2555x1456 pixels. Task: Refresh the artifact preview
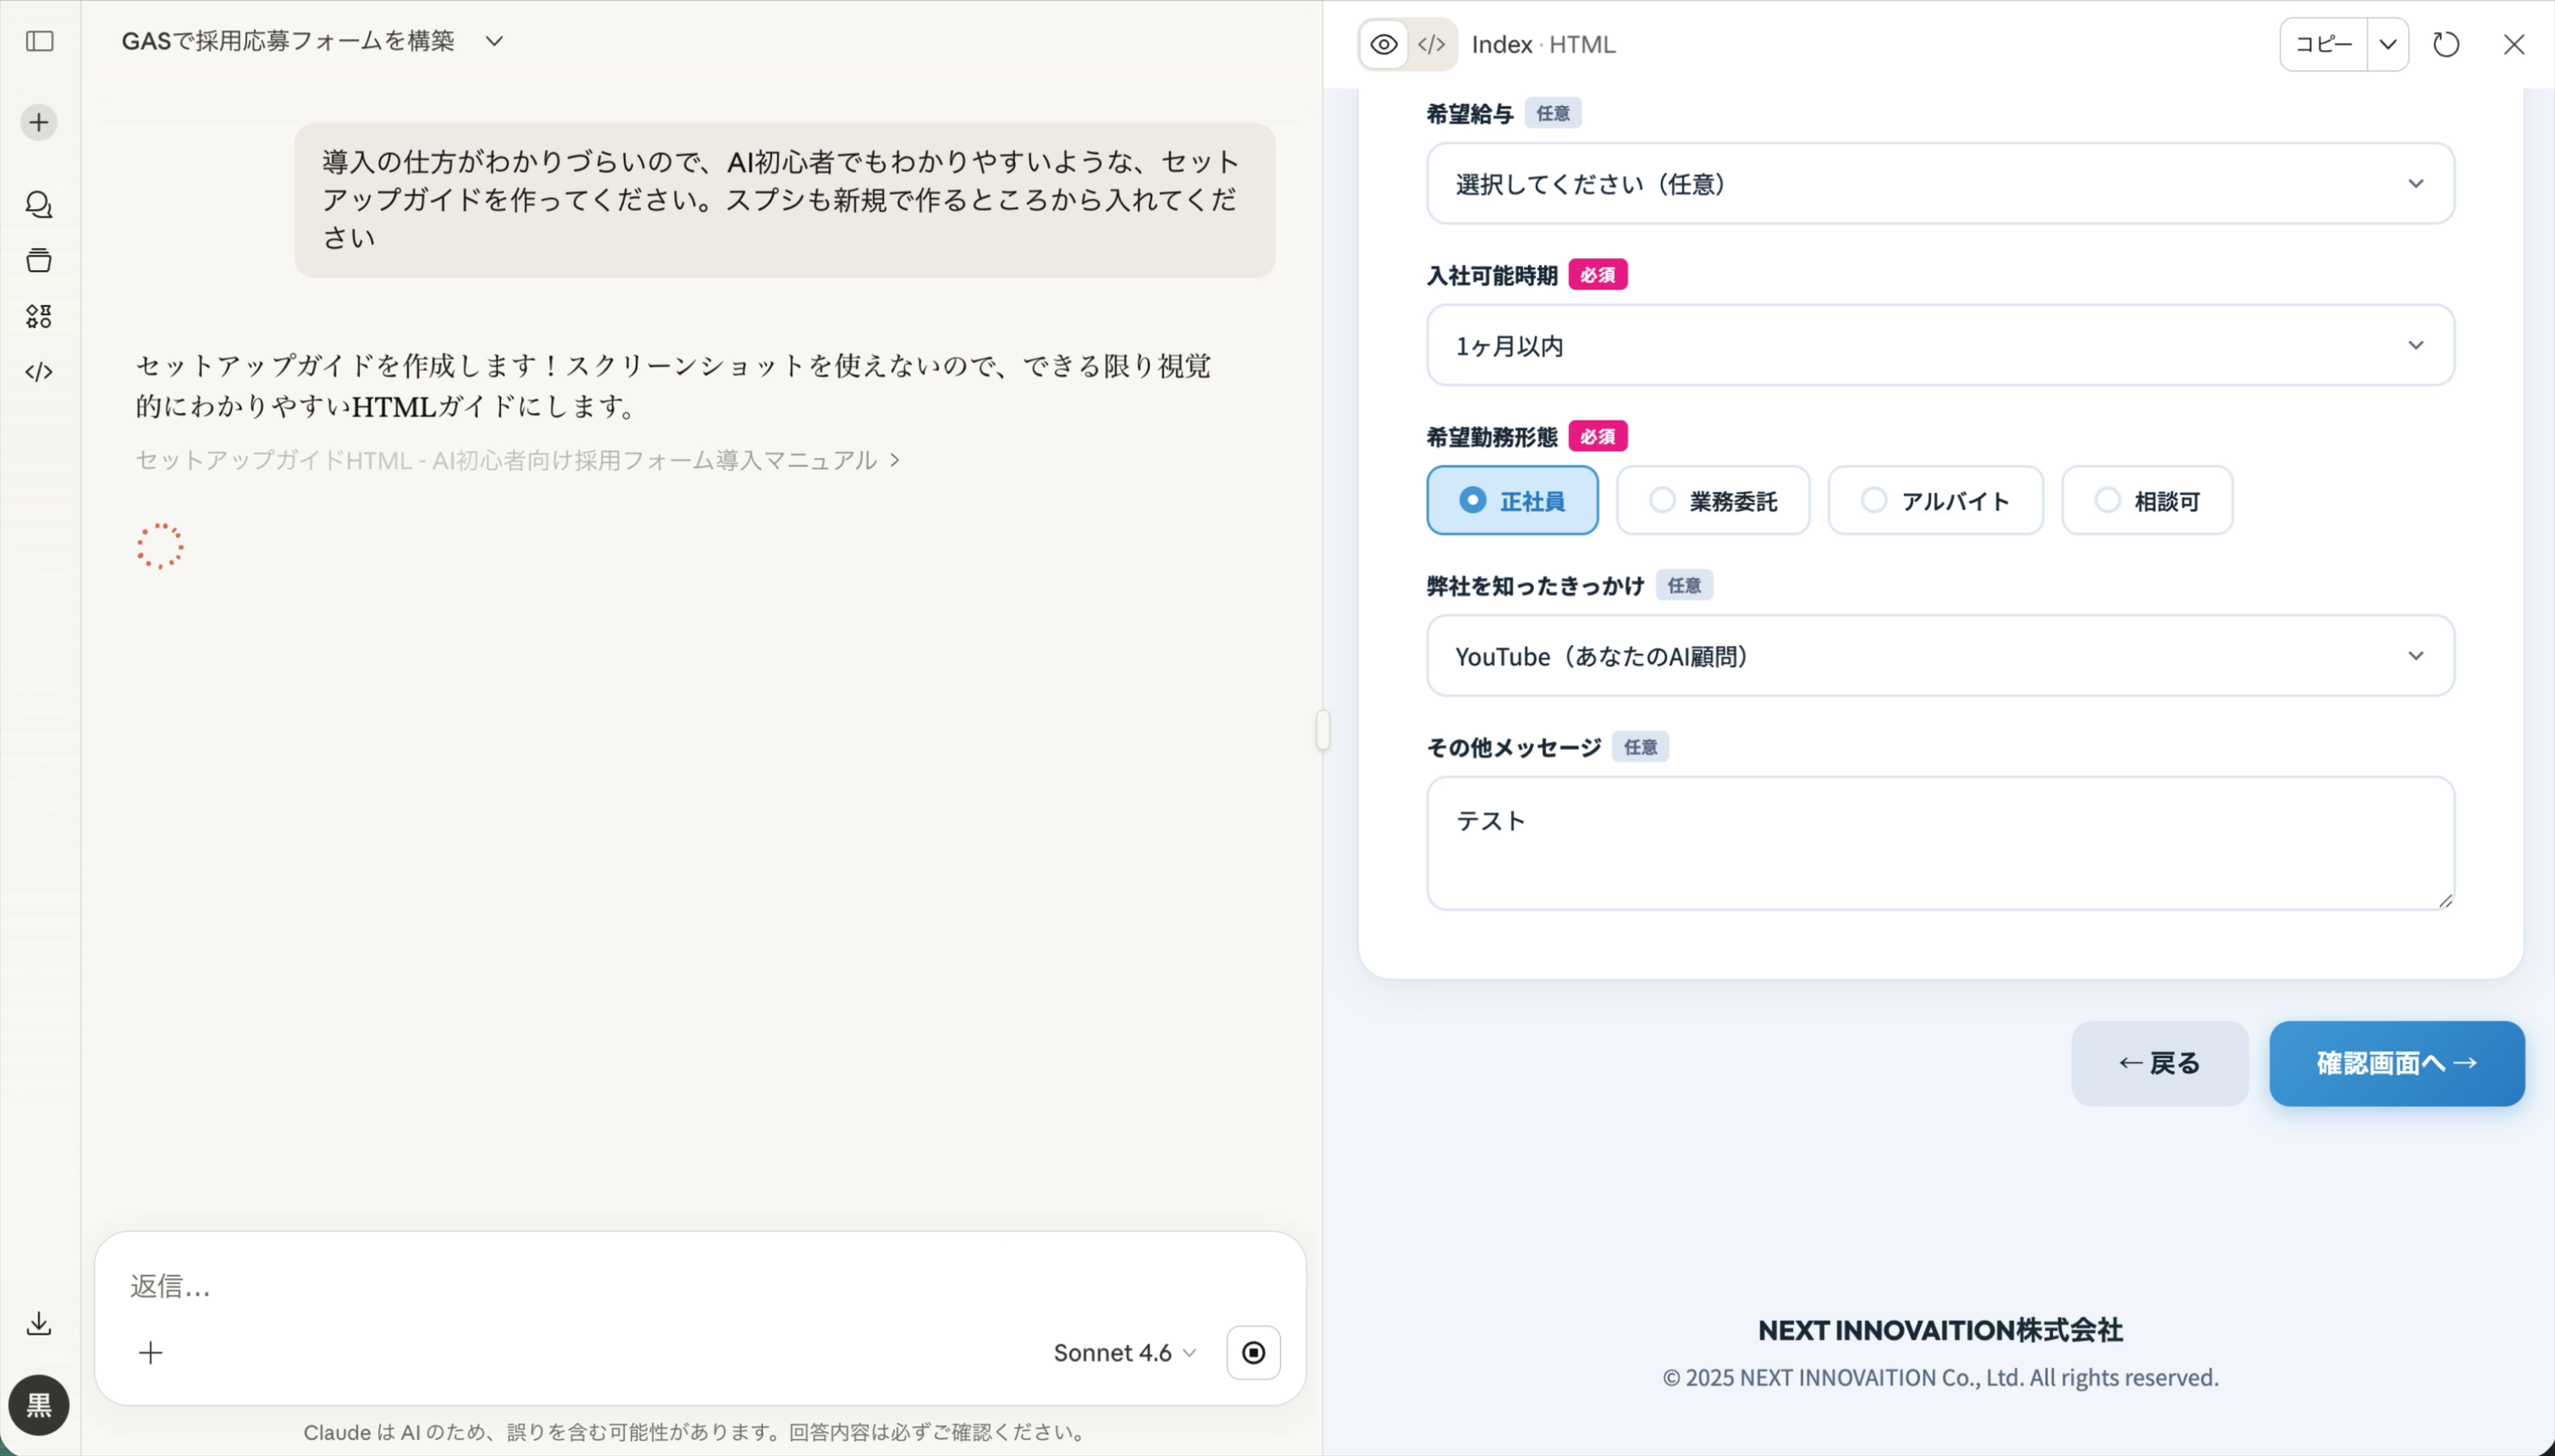2445,44
